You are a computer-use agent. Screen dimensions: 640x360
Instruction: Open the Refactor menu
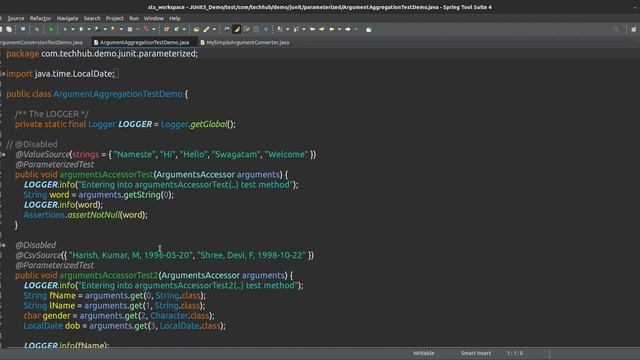click(40, 18)
